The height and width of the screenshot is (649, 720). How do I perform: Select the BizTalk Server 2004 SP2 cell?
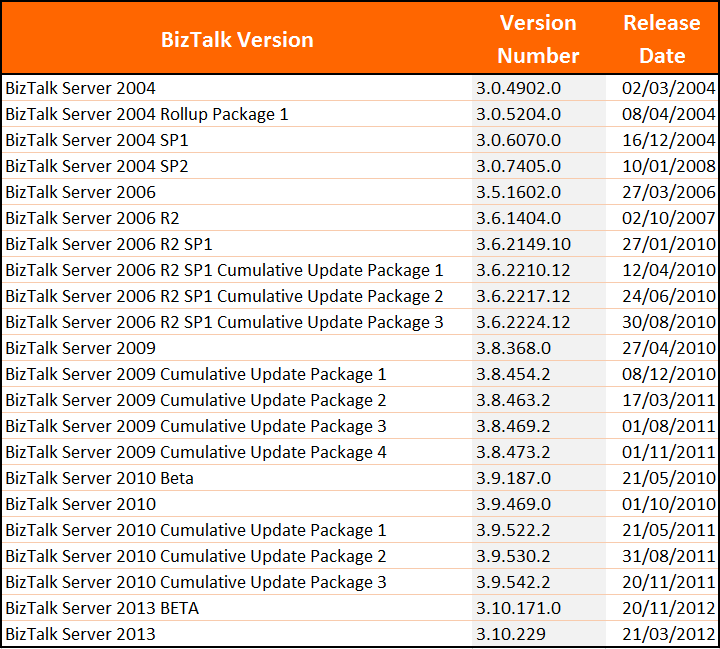(x=97, y=166)
